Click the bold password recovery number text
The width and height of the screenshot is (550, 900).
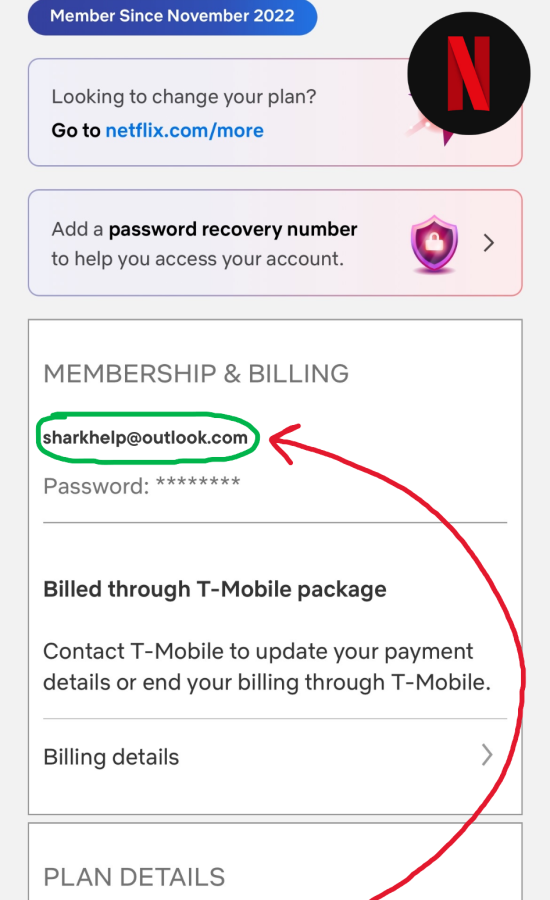(x=233, y=229)
